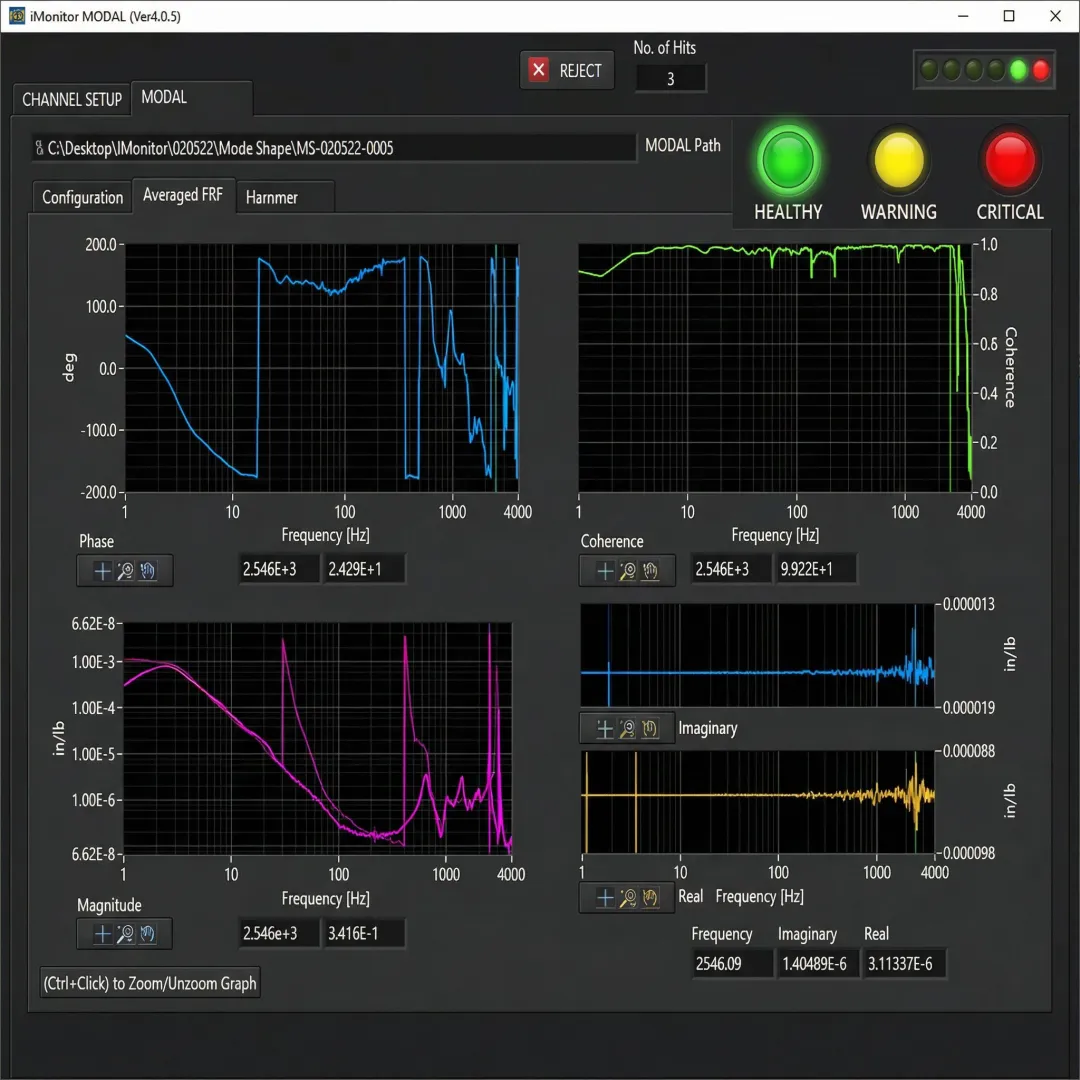Click the 4000 upper frequency on Coherence axis

pos(970,512)
